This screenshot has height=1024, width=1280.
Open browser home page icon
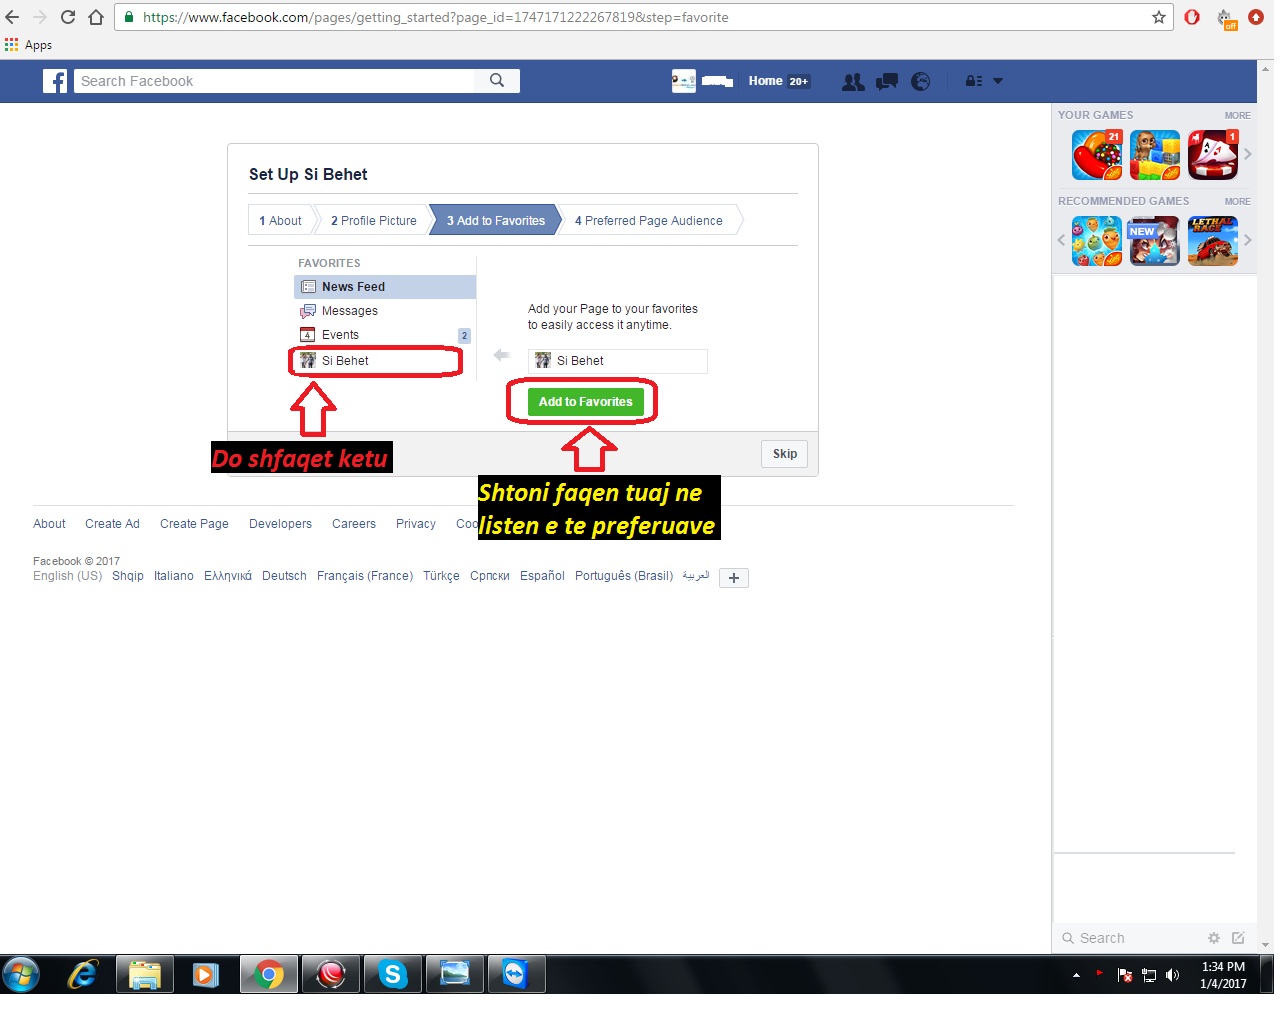[96, 17]
